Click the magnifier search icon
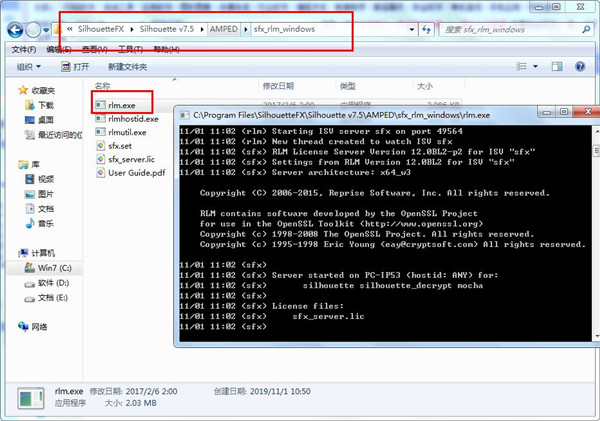The height and width of the screenshot is (421, 600). [586, 29]
